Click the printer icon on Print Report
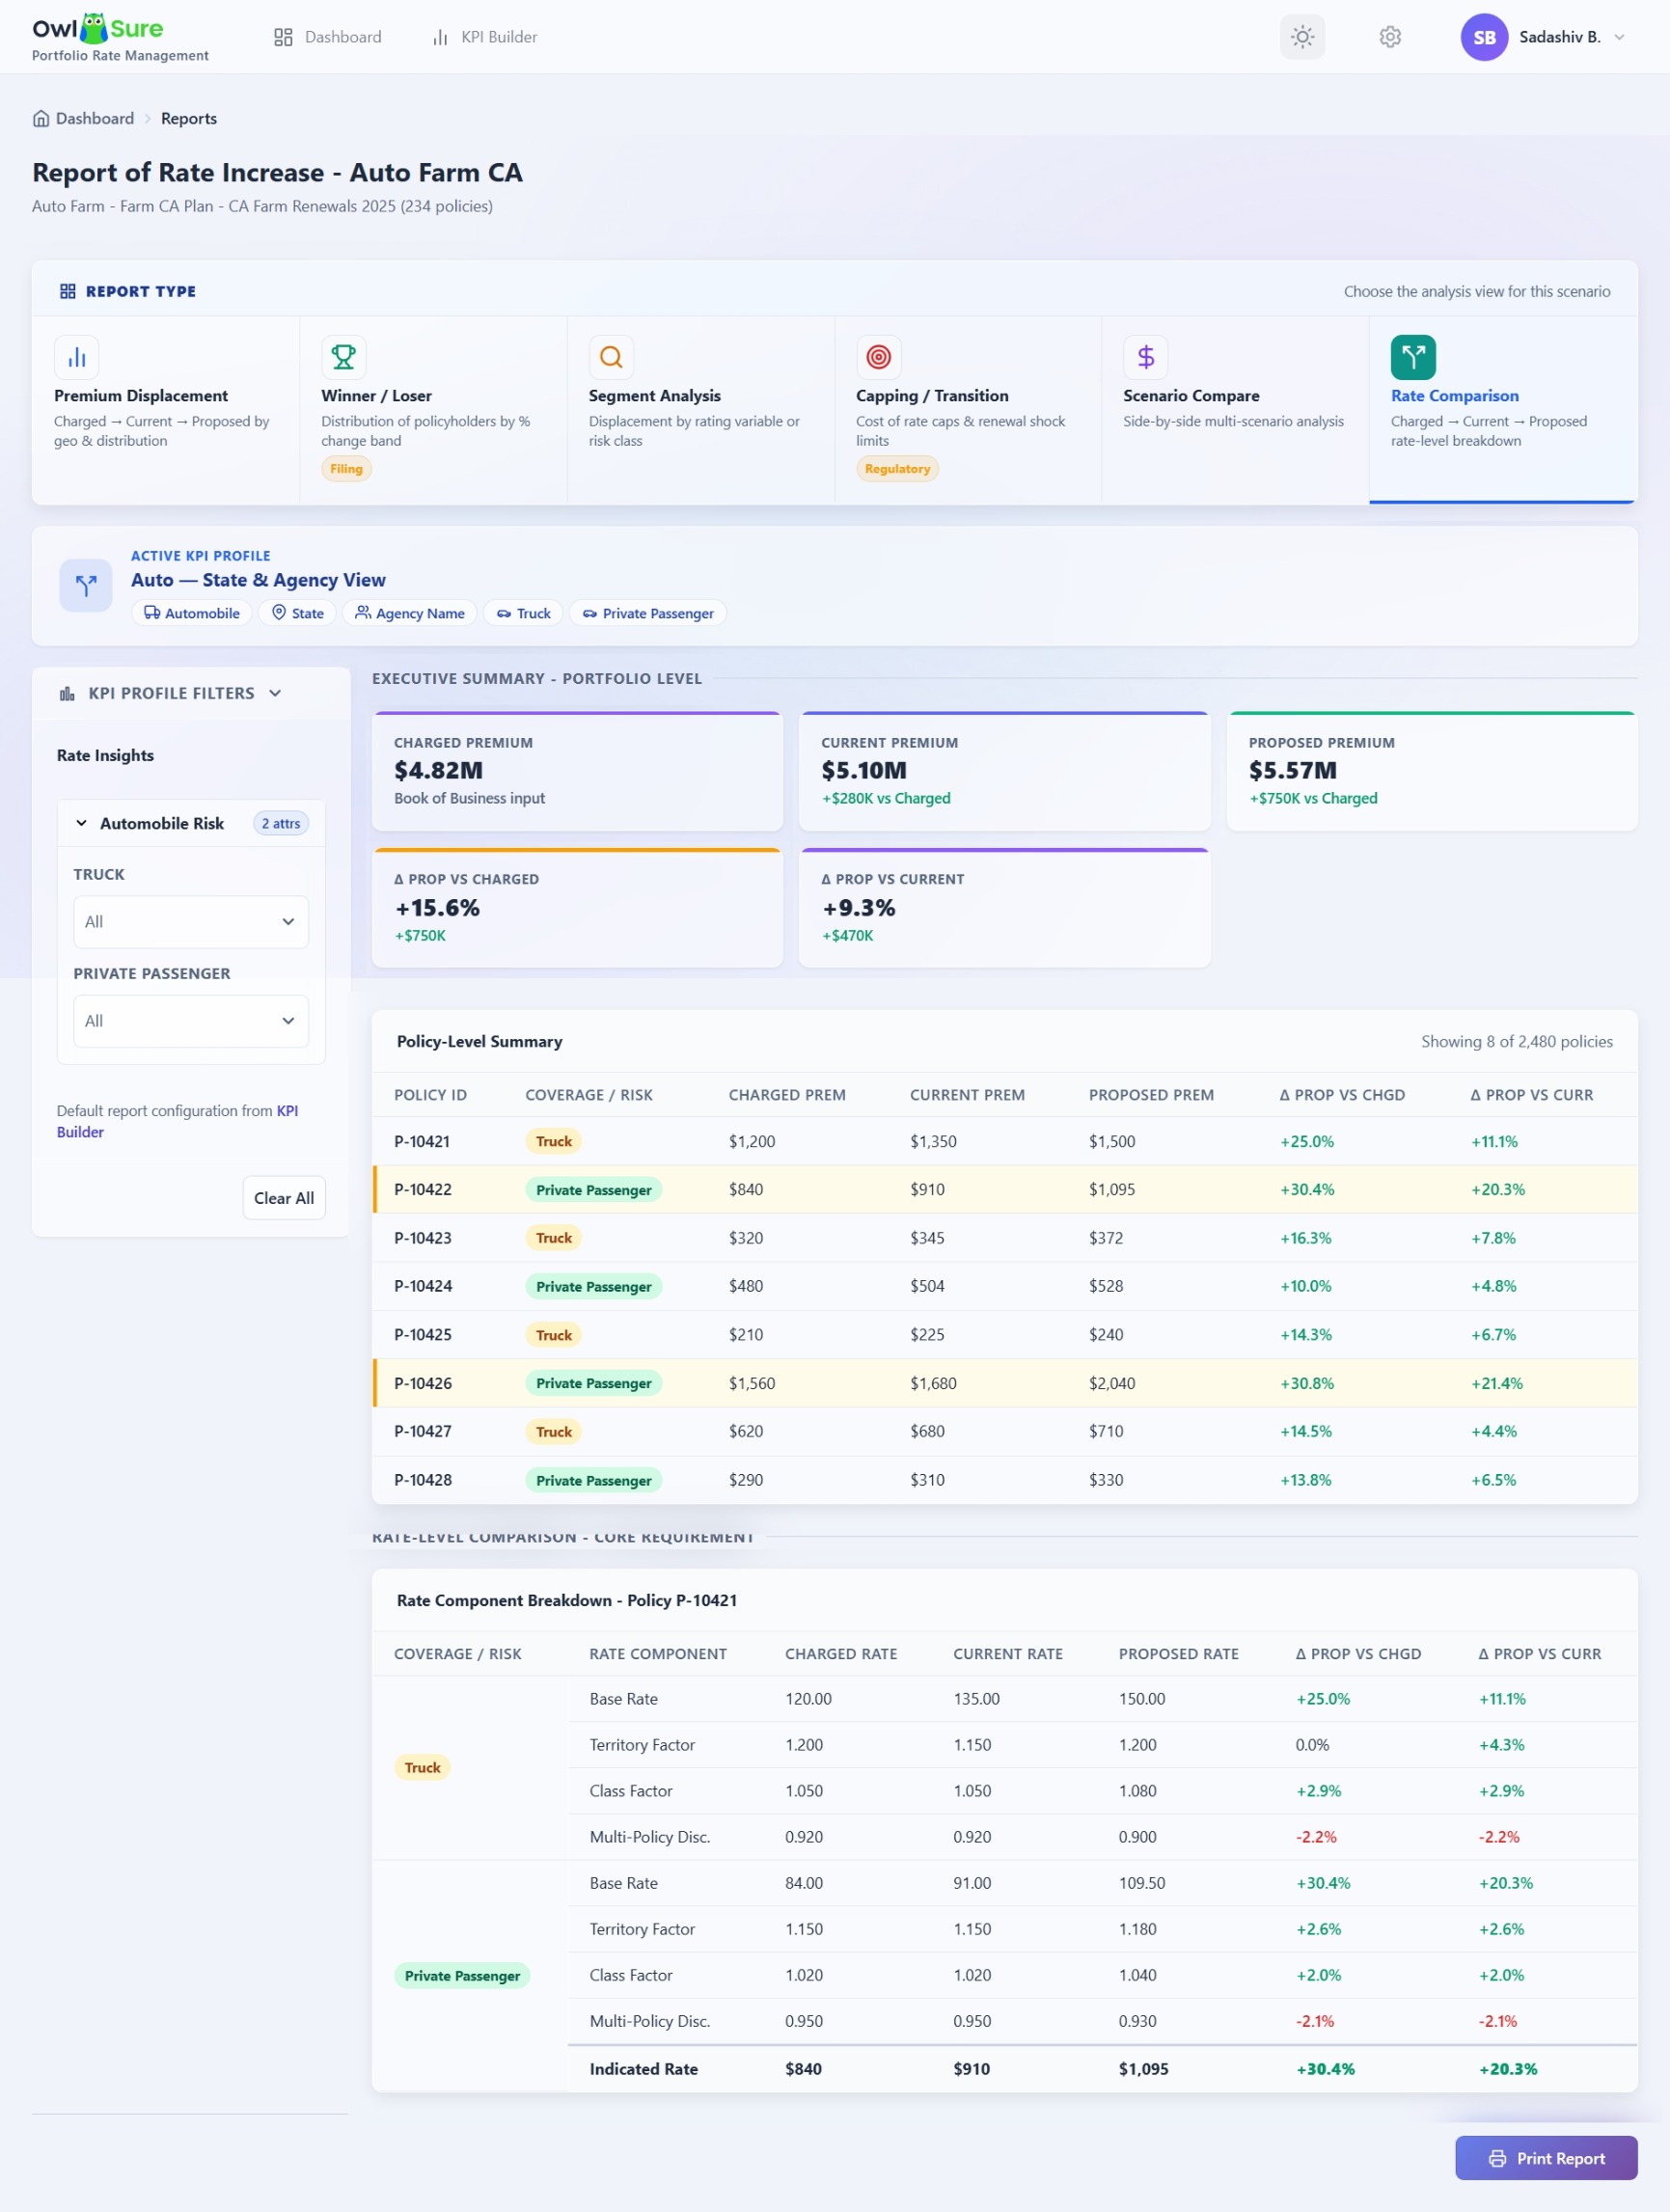The image size is (1670, 2212). 1497,2158
